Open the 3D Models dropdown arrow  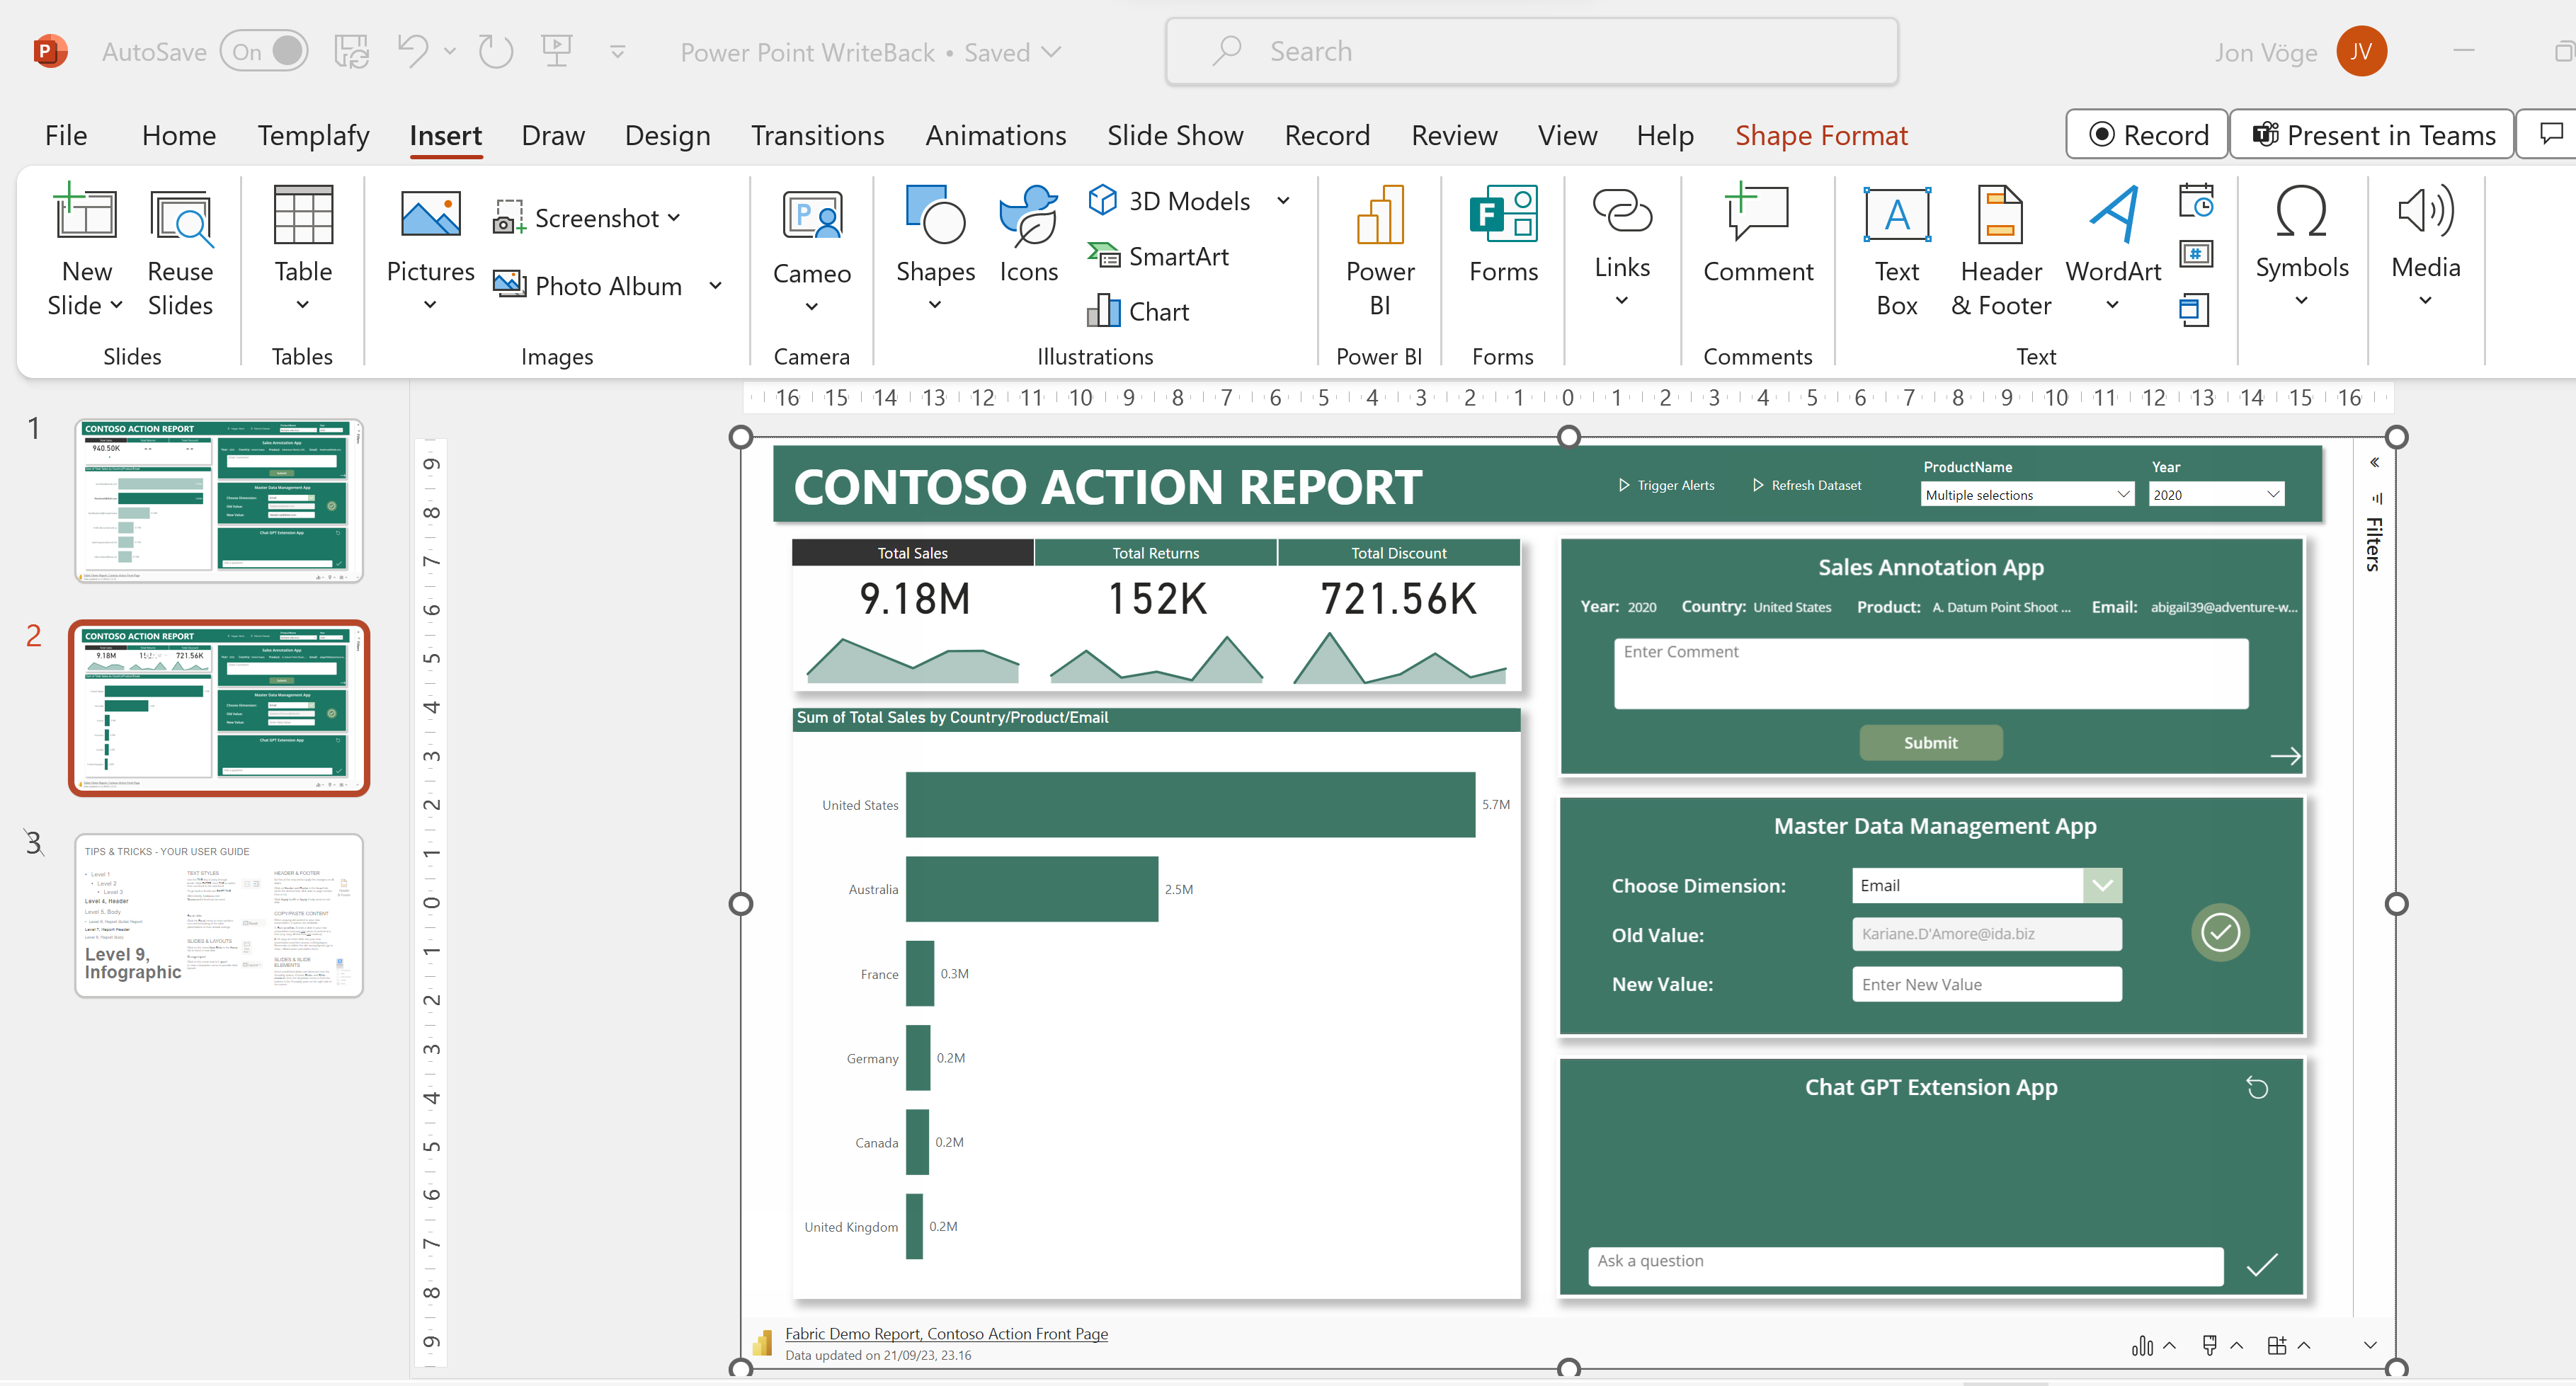(x=1283, y=201)
